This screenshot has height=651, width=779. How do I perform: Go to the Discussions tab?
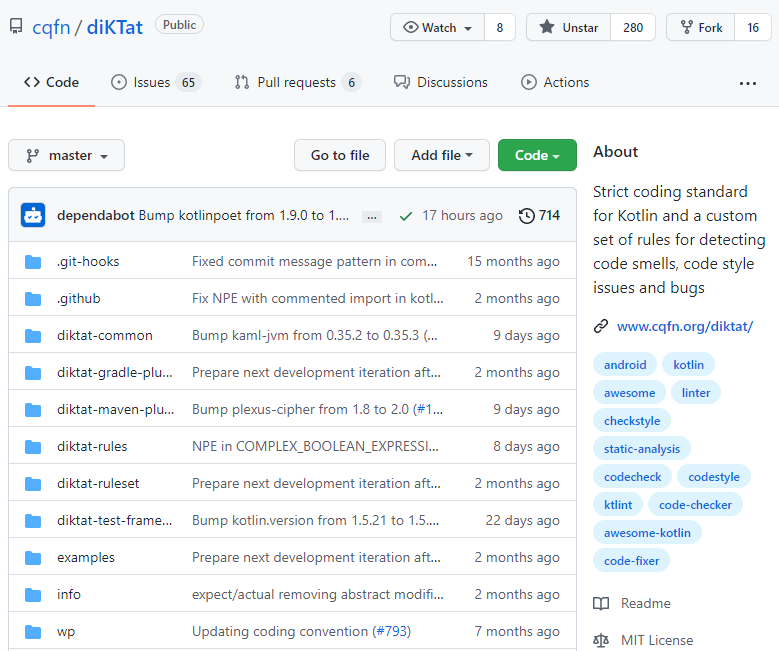pyautogui.click(x=441, y=82)
